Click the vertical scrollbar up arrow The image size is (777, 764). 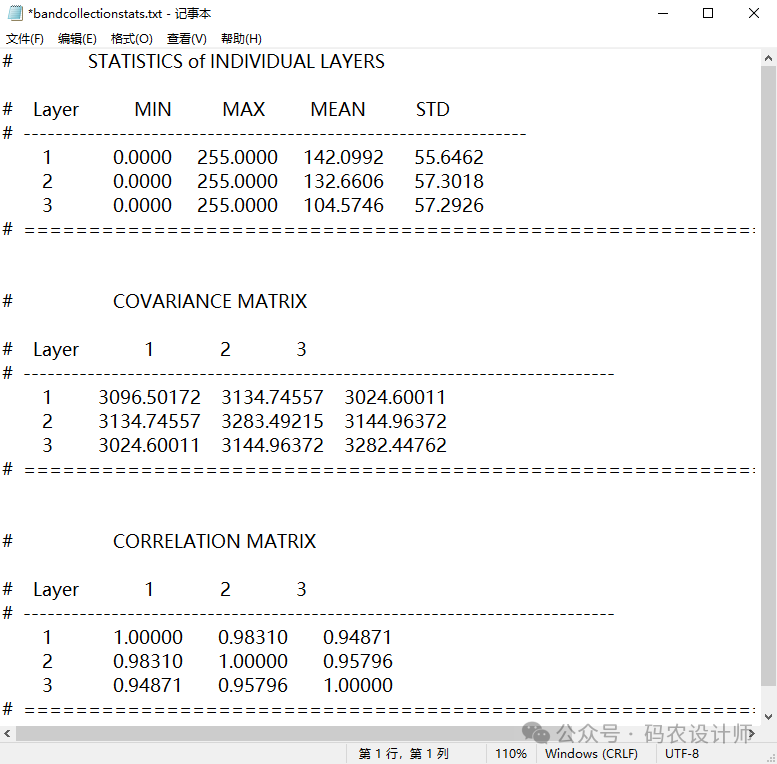(x=767, y=58)
